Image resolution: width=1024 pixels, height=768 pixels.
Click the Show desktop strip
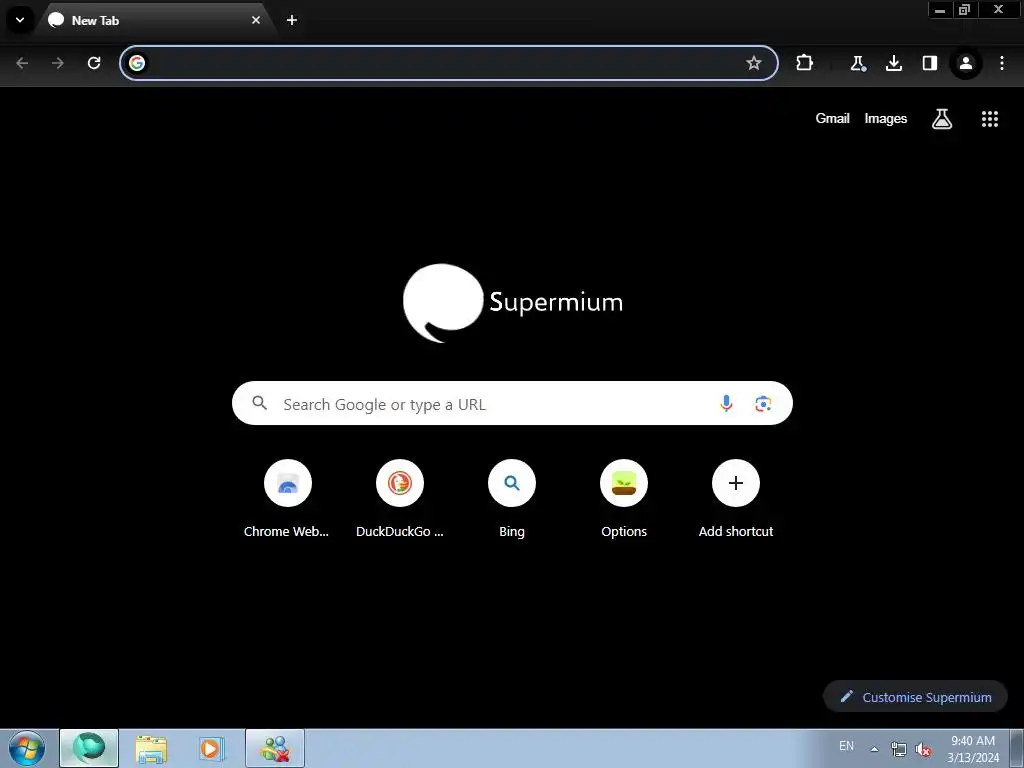point(1017,748)
